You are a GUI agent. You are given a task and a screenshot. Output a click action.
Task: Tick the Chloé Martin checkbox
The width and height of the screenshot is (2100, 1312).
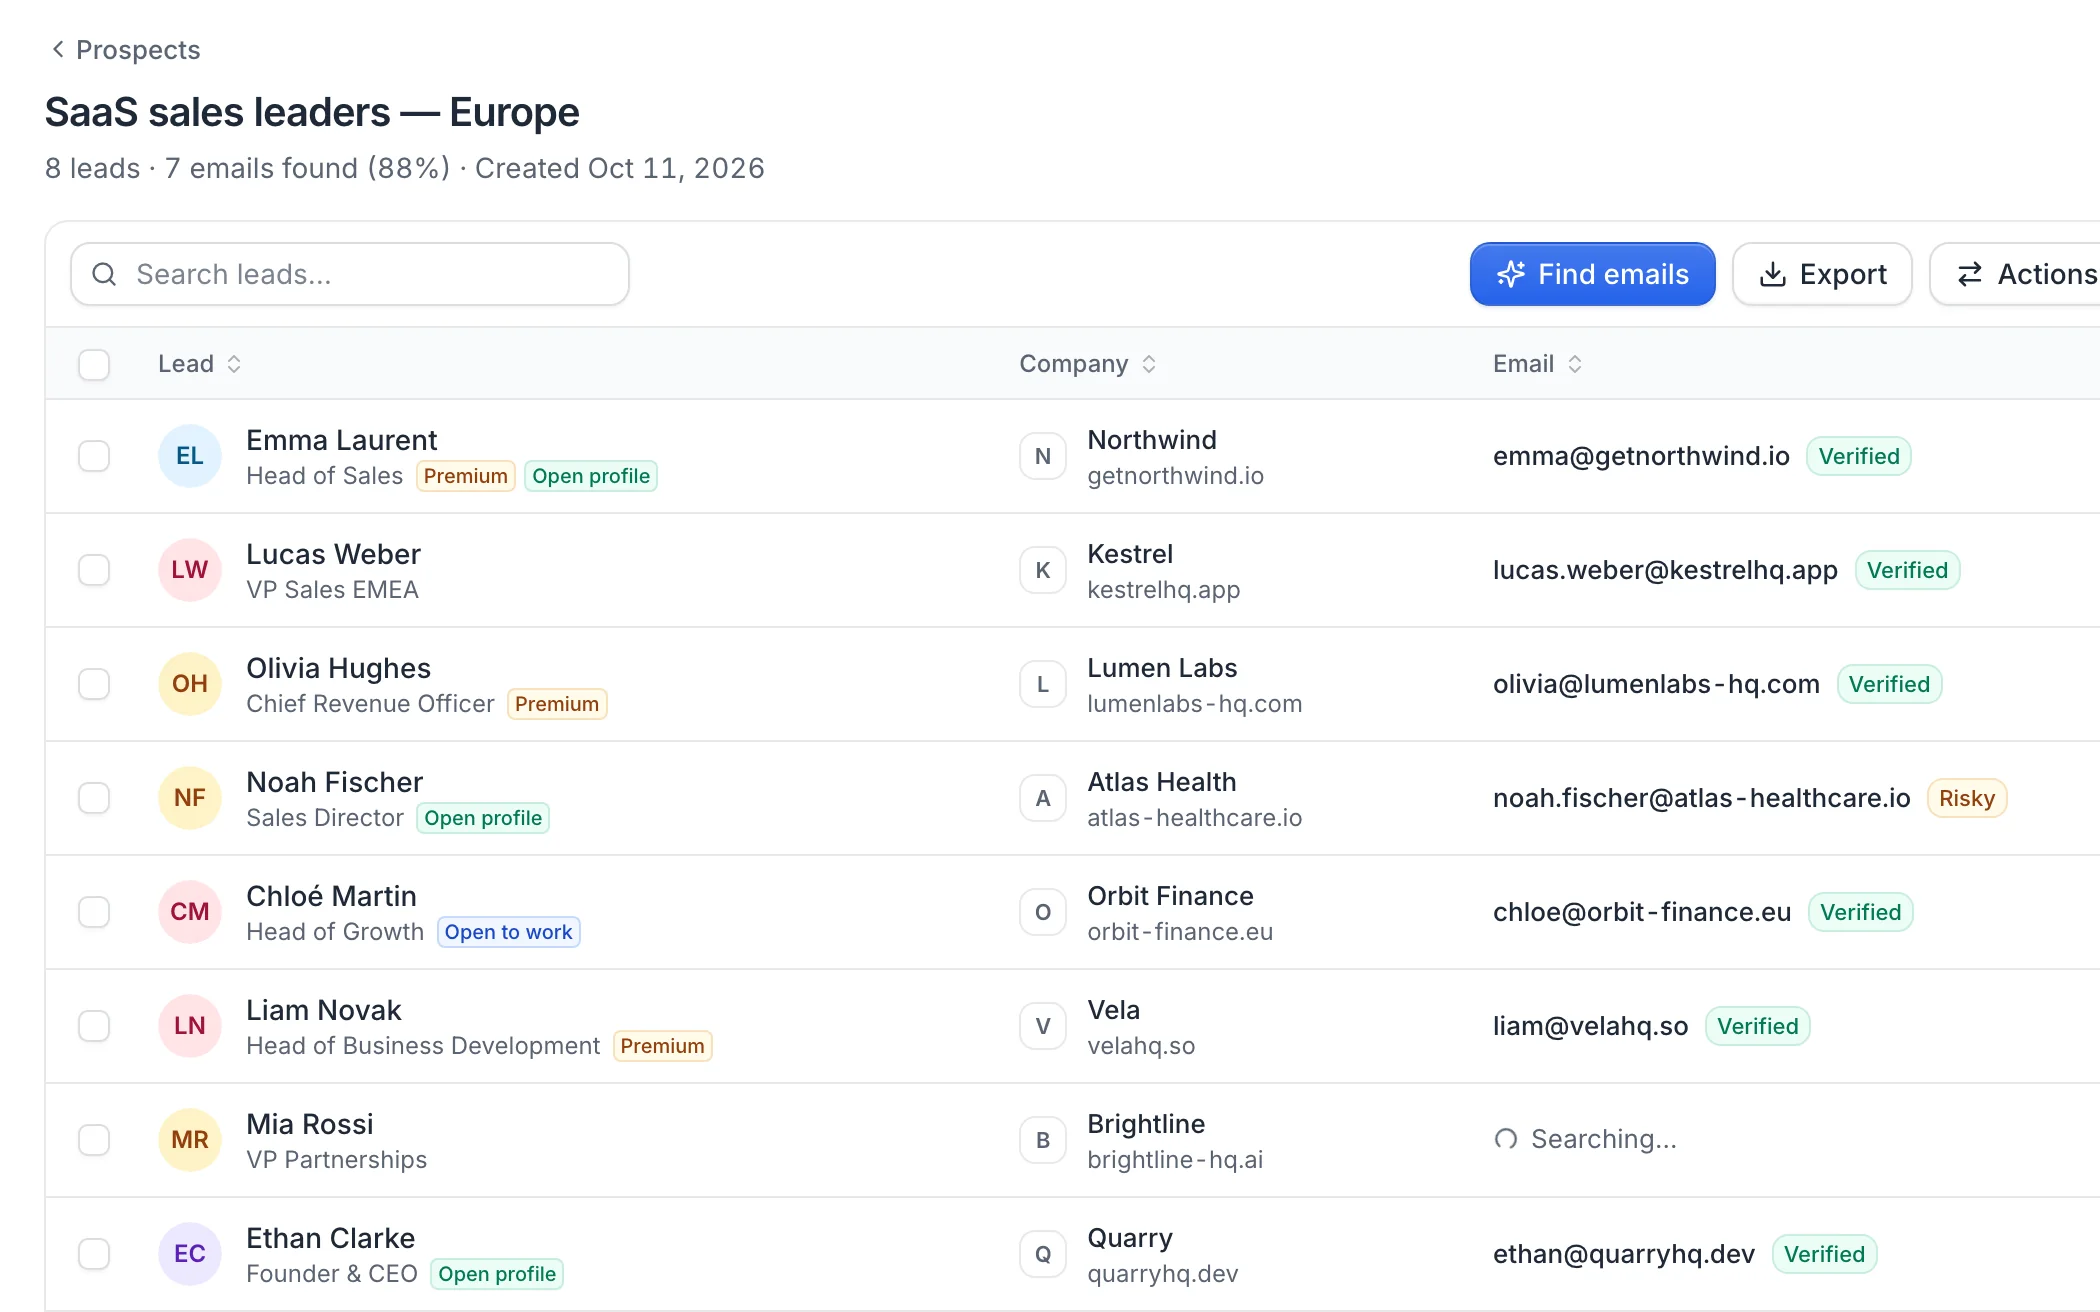[x=94, y=912]
